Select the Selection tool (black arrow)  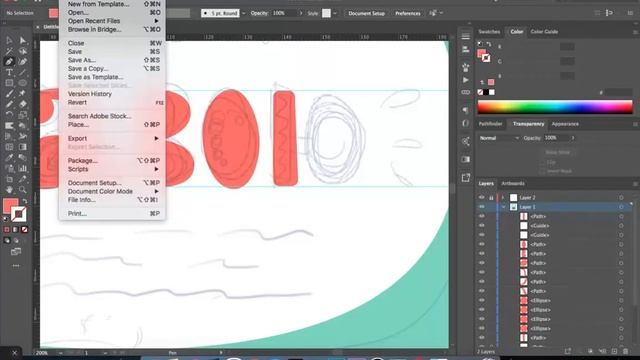pos(9,40)
